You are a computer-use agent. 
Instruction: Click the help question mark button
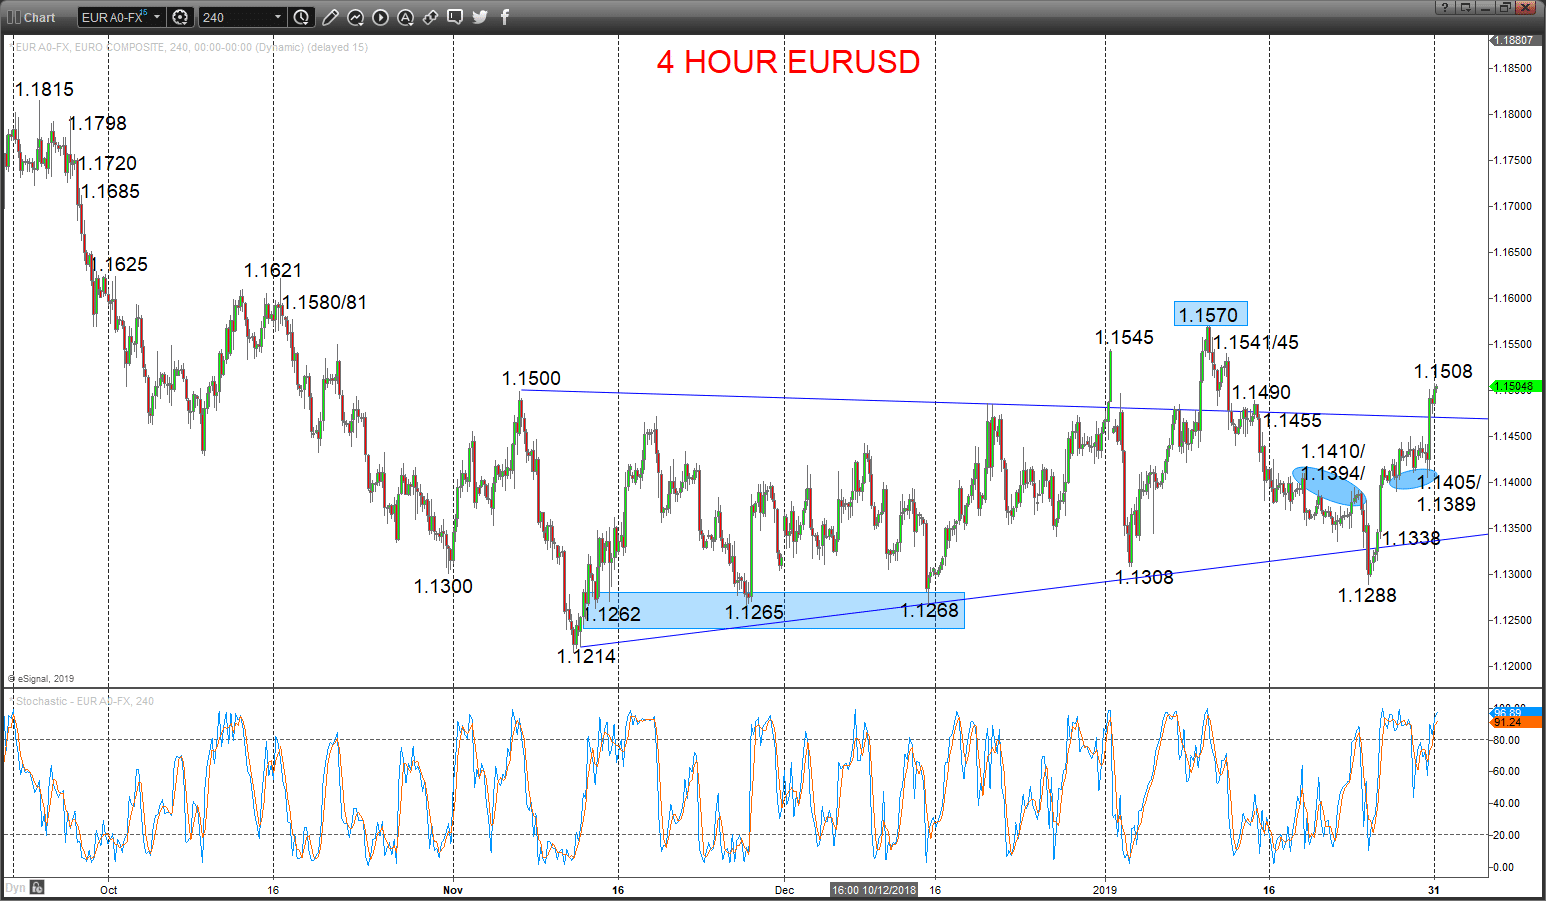pyautogui.click(x=1445, y=7)
